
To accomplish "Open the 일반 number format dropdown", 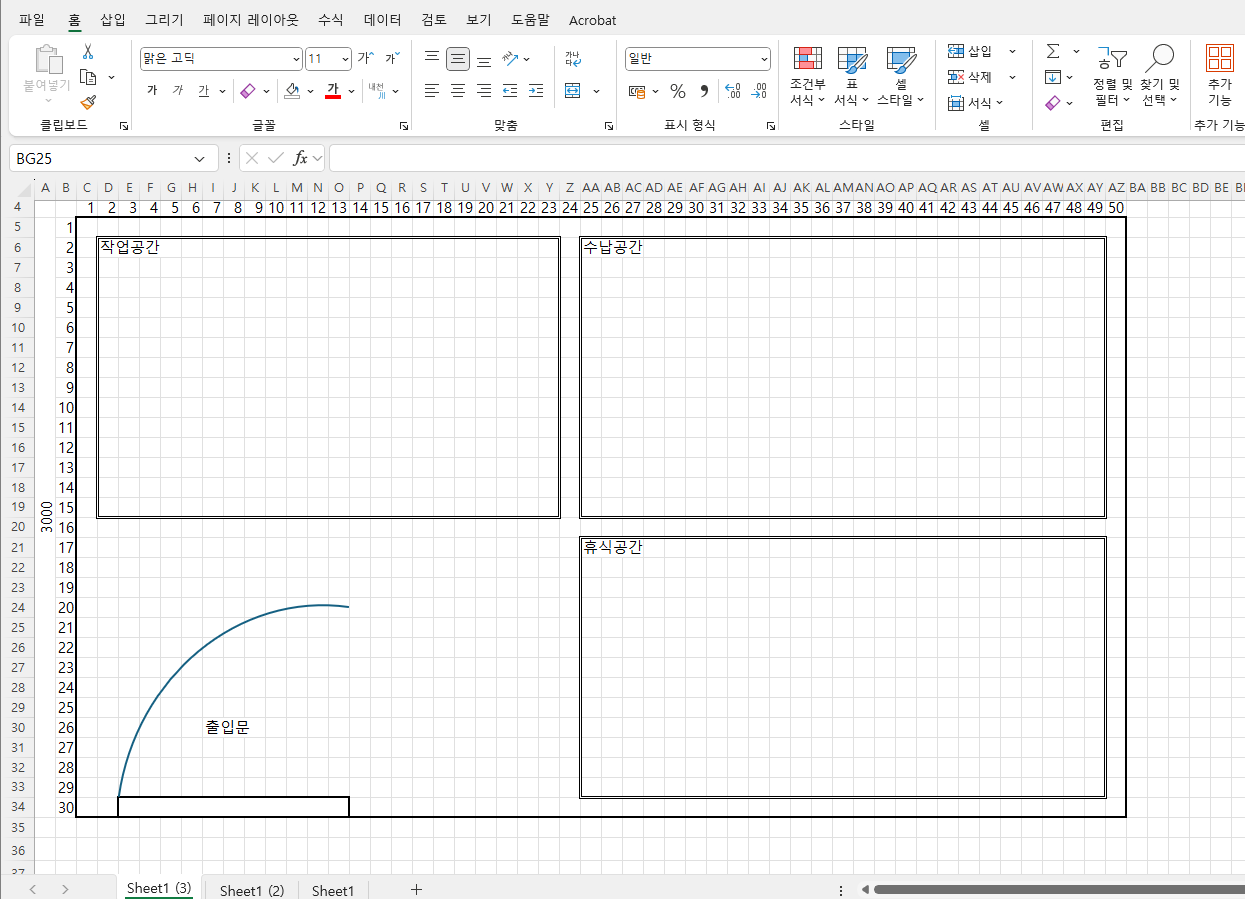I will coord(764,59).
